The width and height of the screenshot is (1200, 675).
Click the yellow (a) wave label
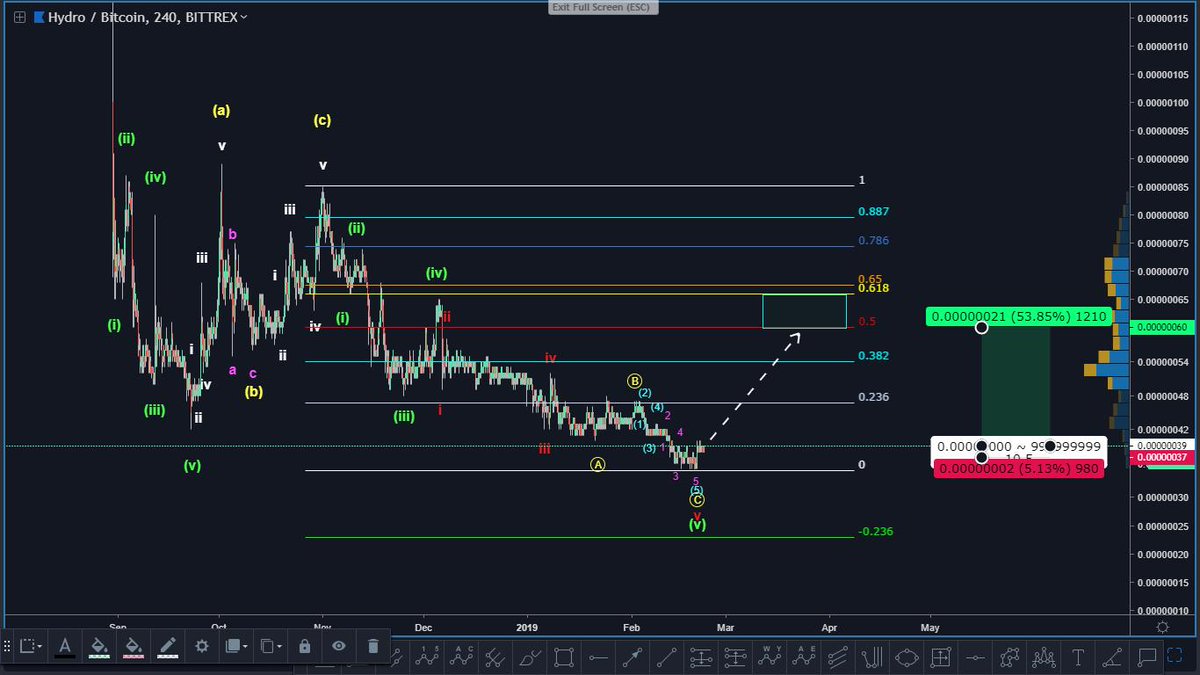221,111
